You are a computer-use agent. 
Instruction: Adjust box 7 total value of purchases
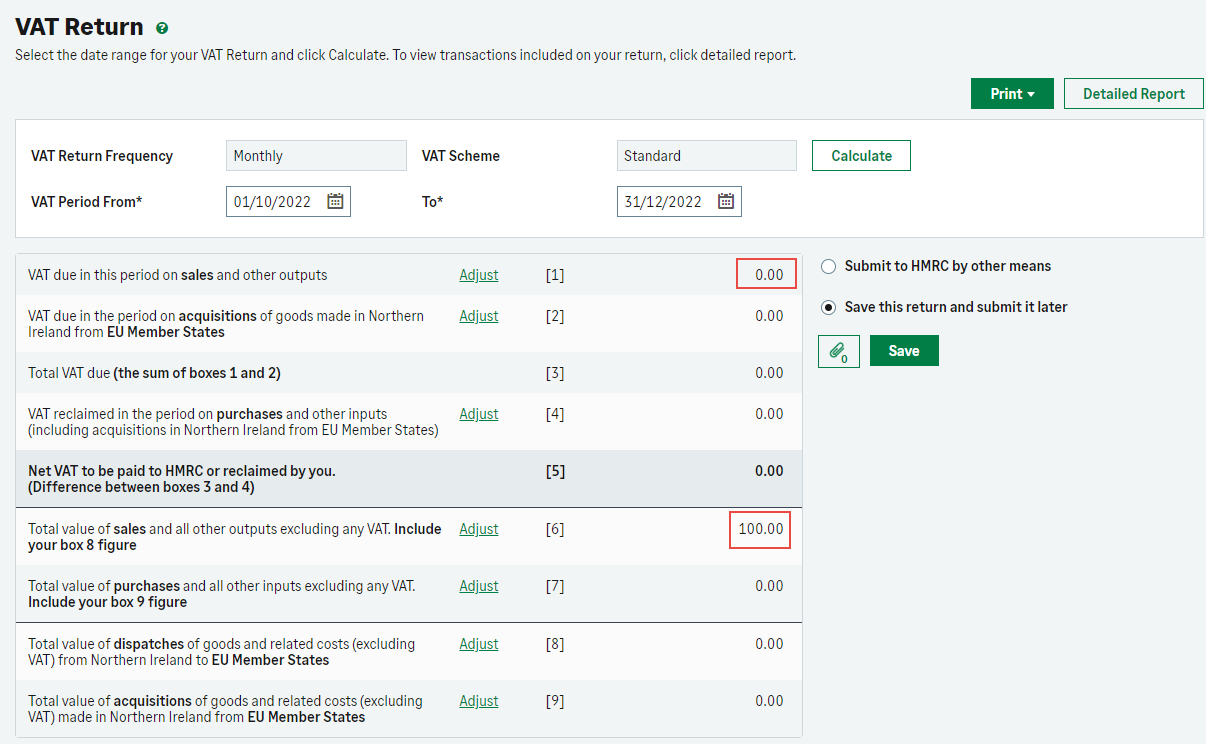pos(478,586)
